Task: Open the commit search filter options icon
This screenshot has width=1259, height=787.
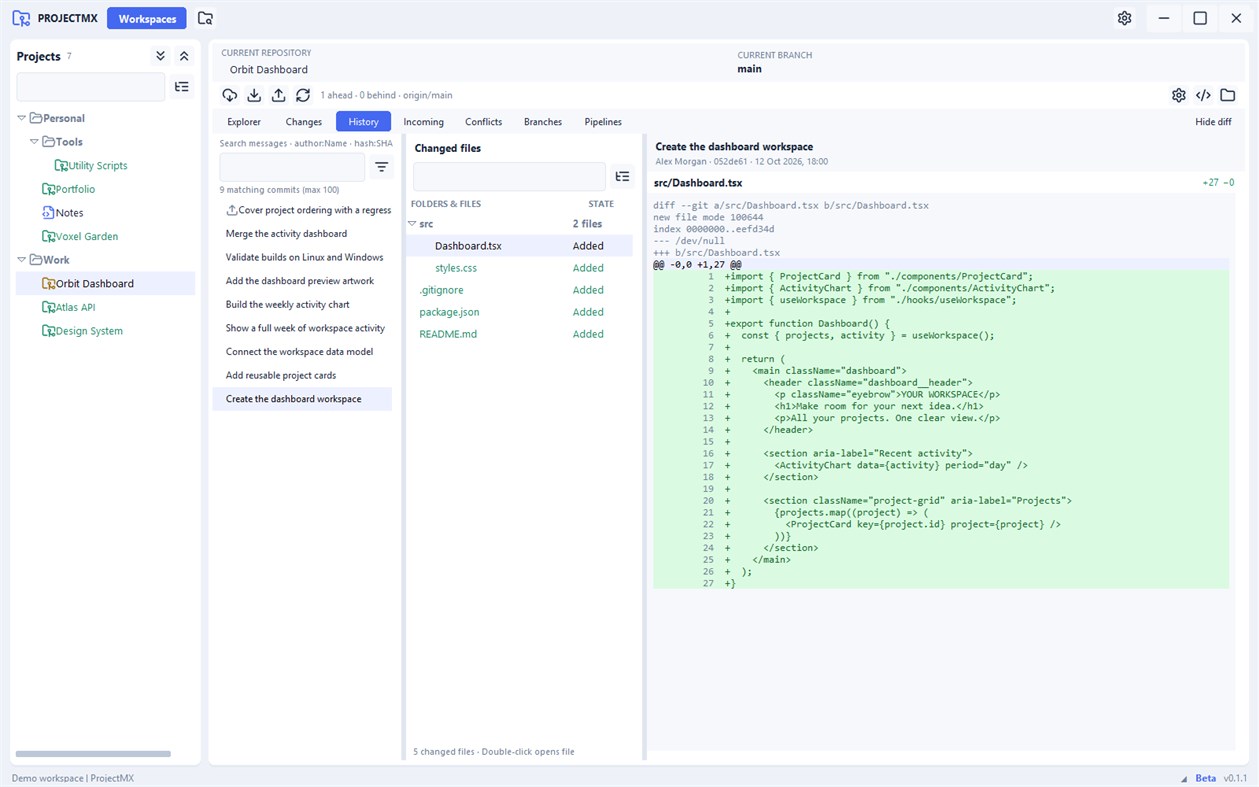Action: [x=382, y=167]
